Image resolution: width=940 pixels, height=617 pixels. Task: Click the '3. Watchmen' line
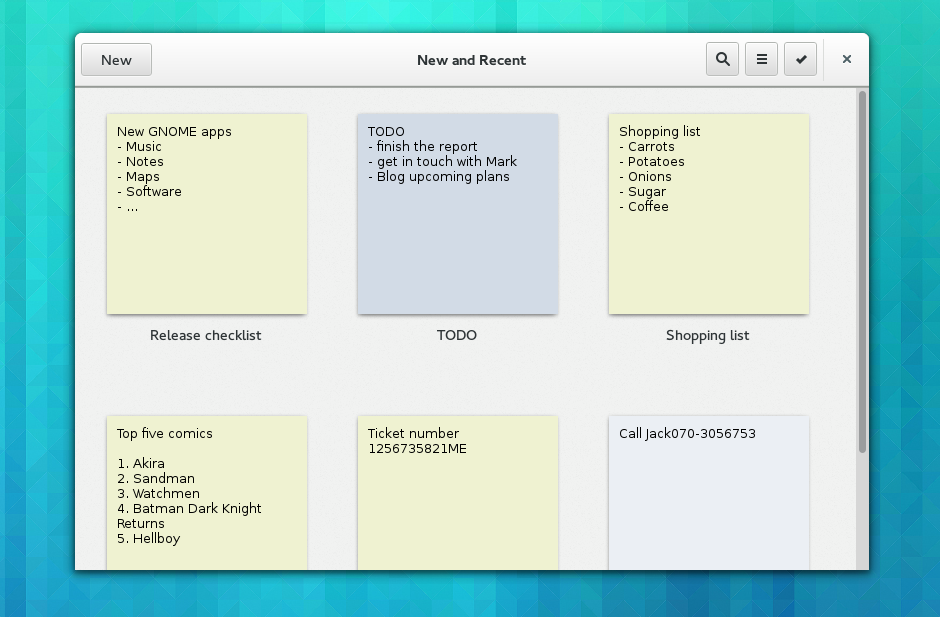tap(158, 493)
